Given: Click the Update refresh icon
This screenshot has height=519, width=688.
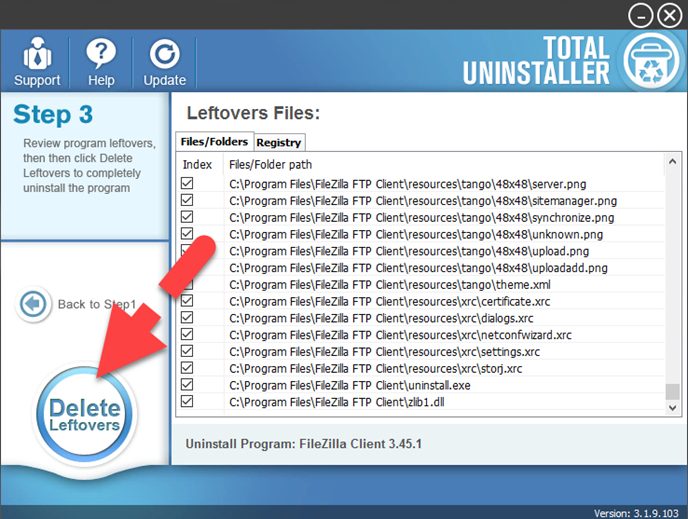Looking at the screenshot, I should 165,54.
